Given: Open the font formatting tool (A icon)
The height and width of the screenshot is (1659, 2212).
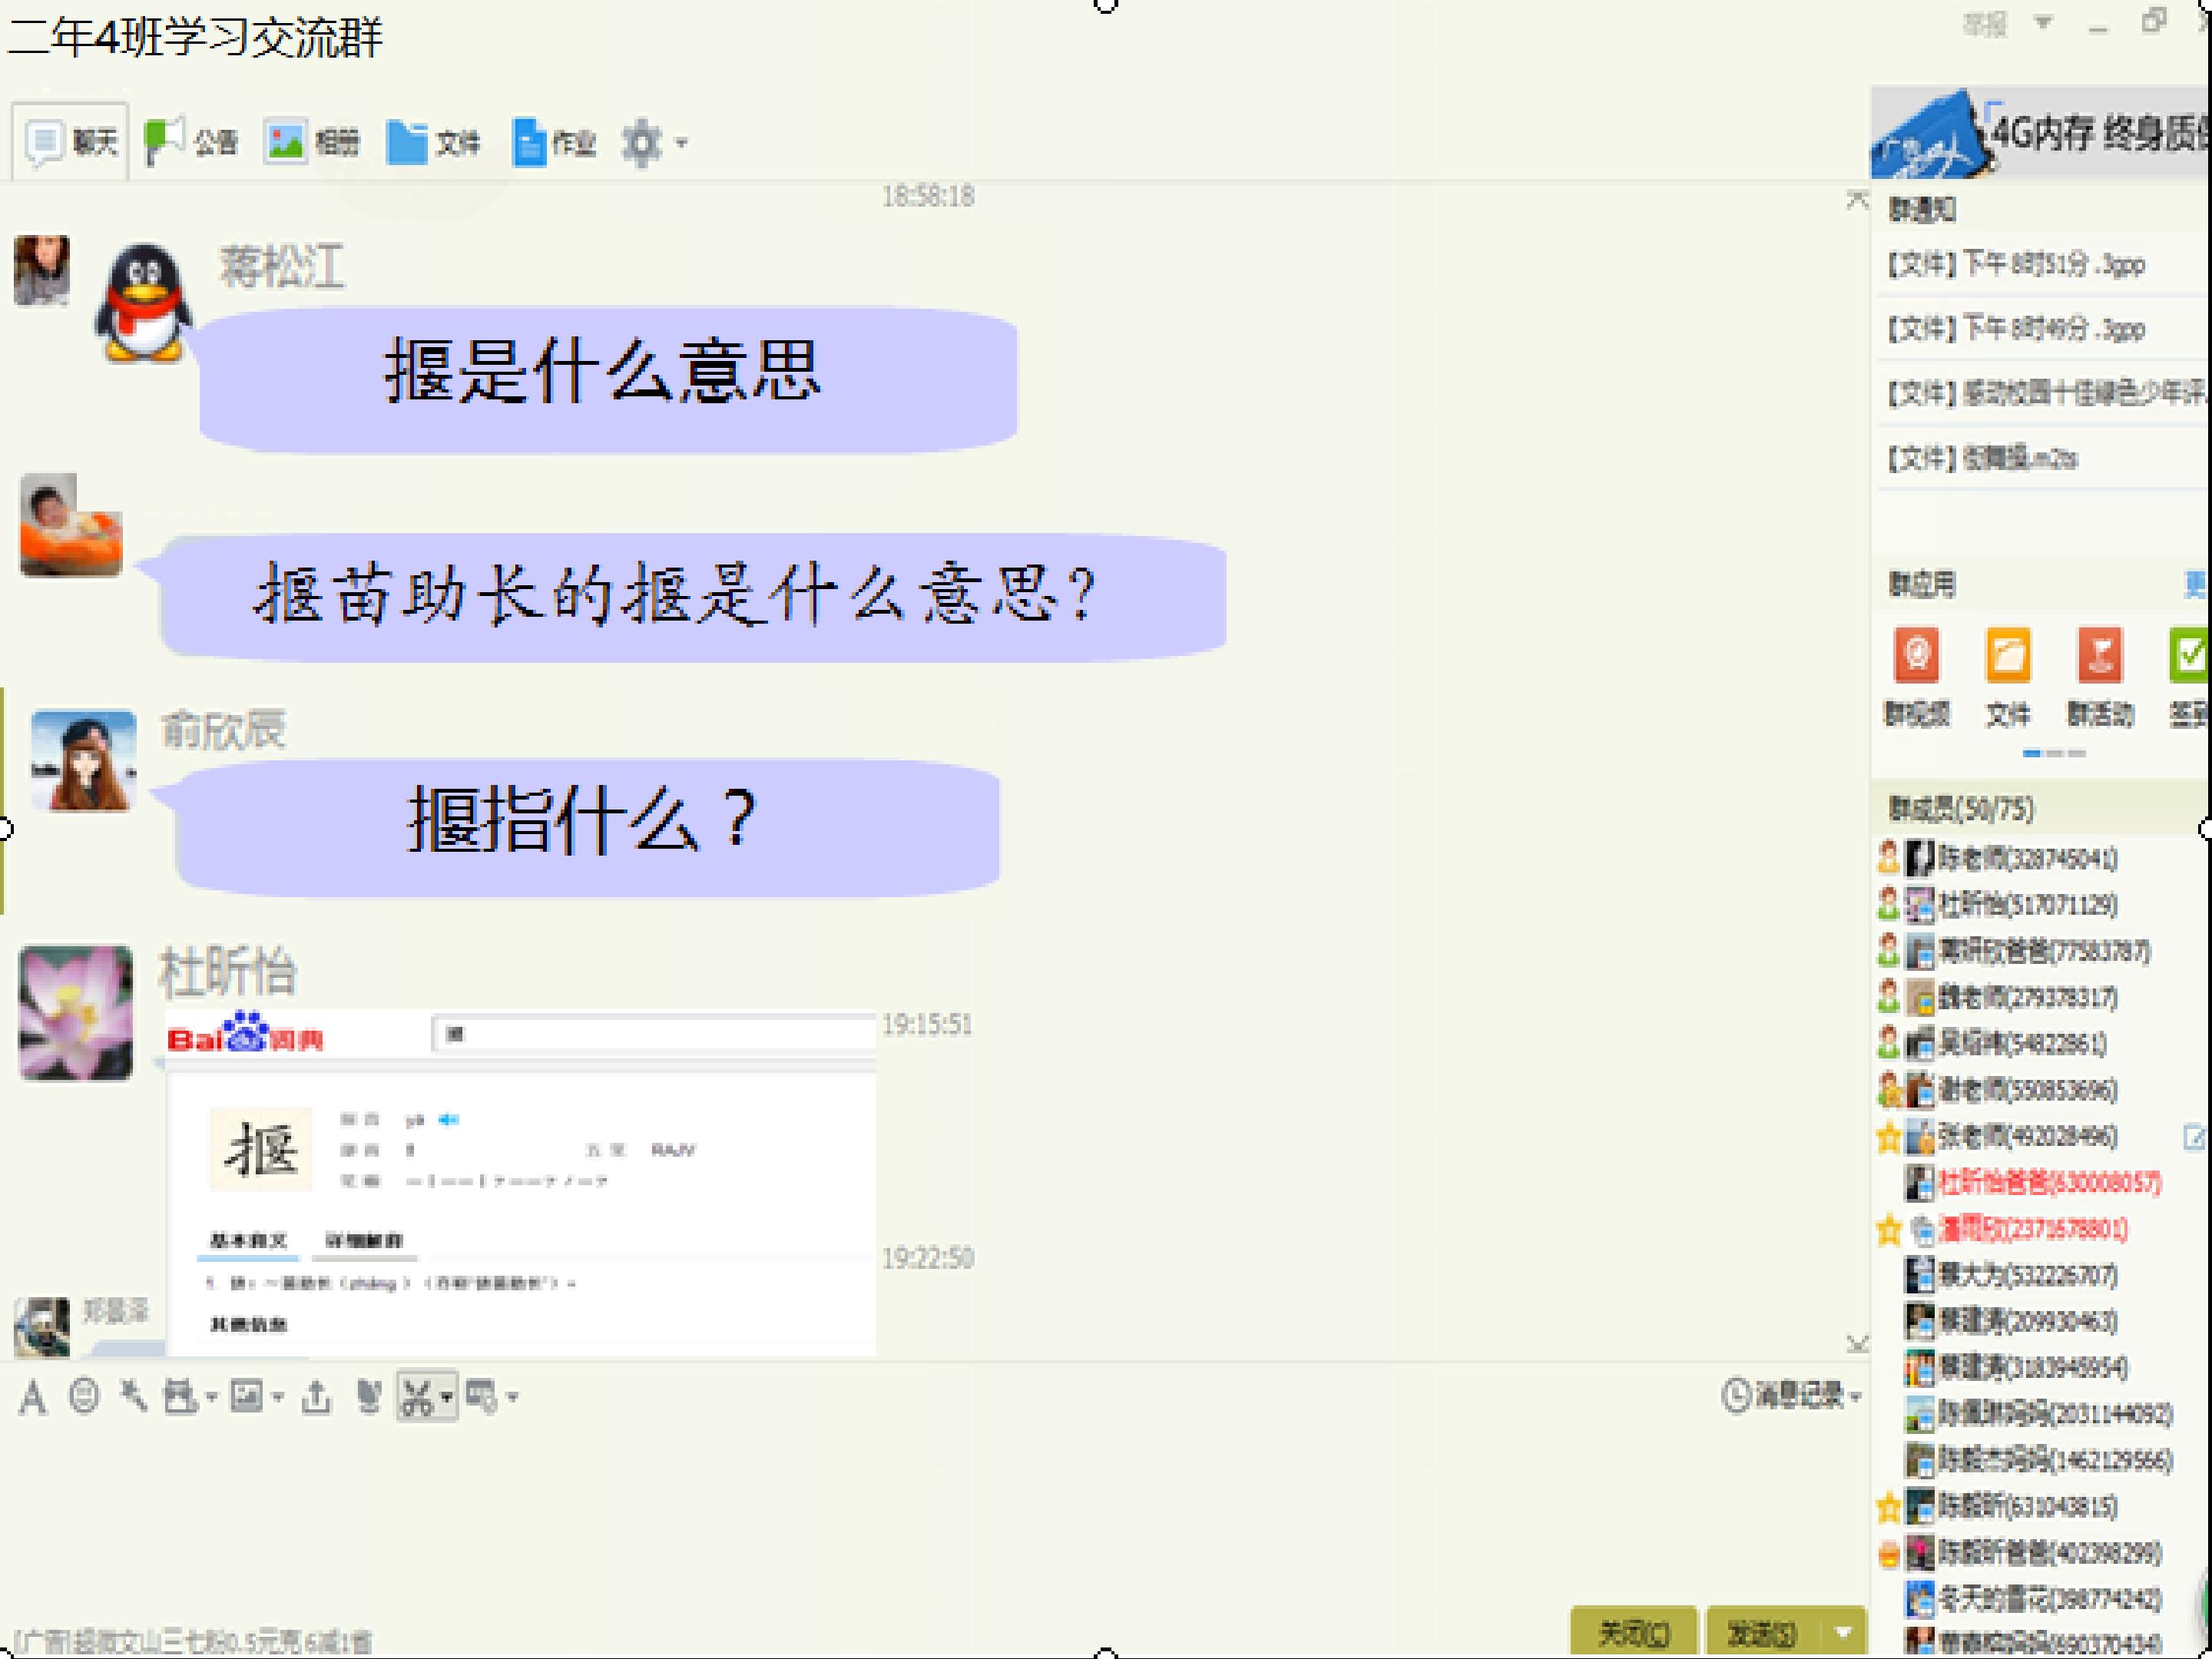Looking at the screenshot, I should point(32,1397).
